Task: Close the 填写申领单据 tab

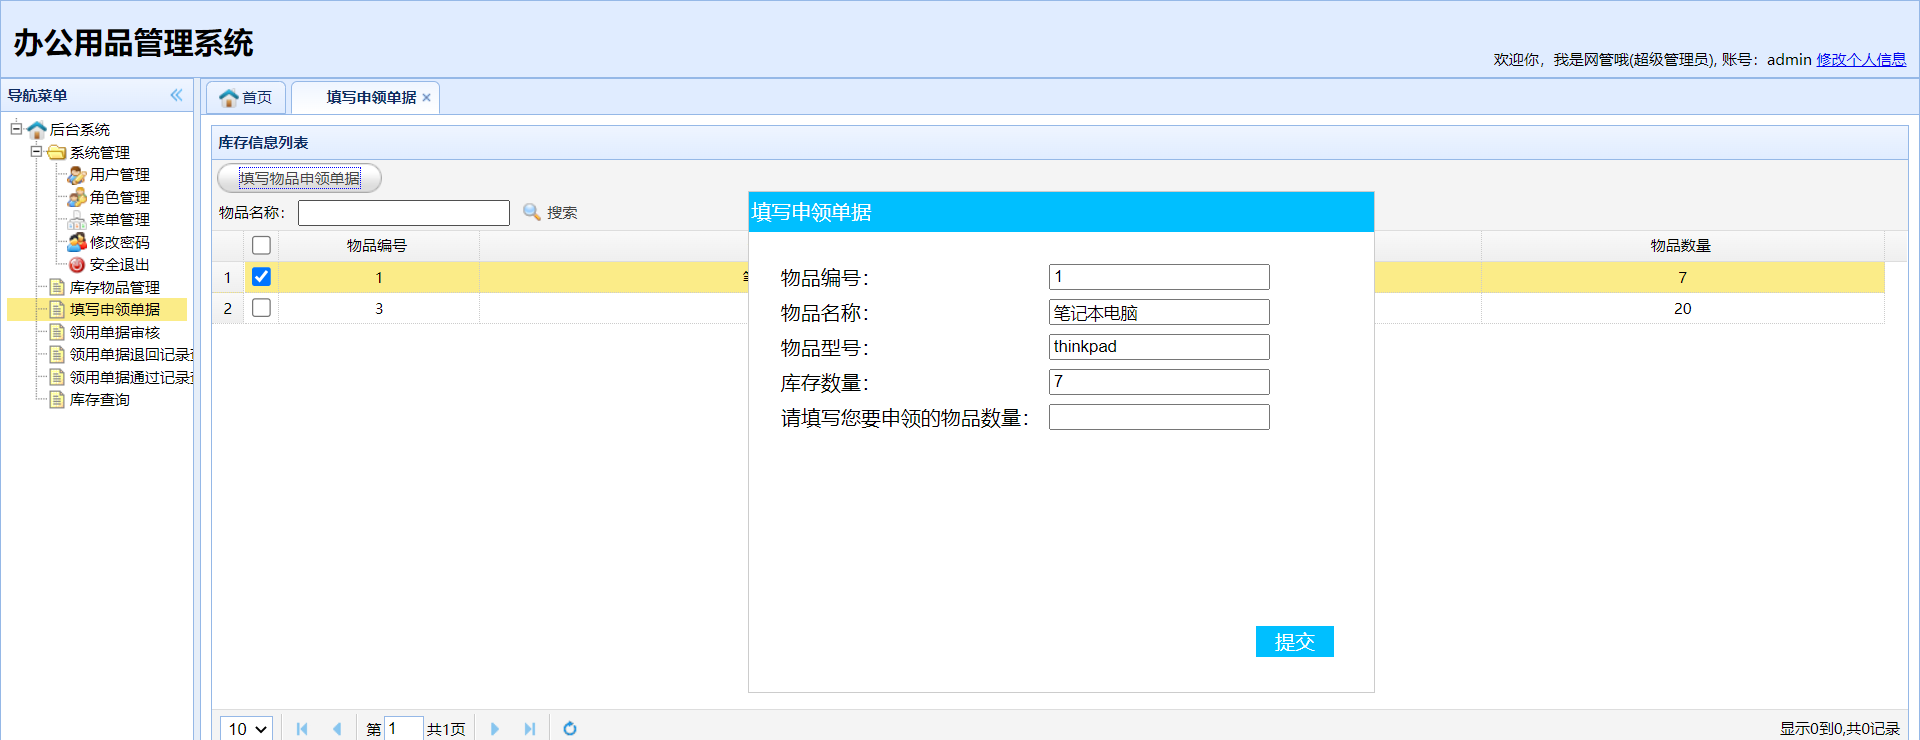Action: click(426, 98)
